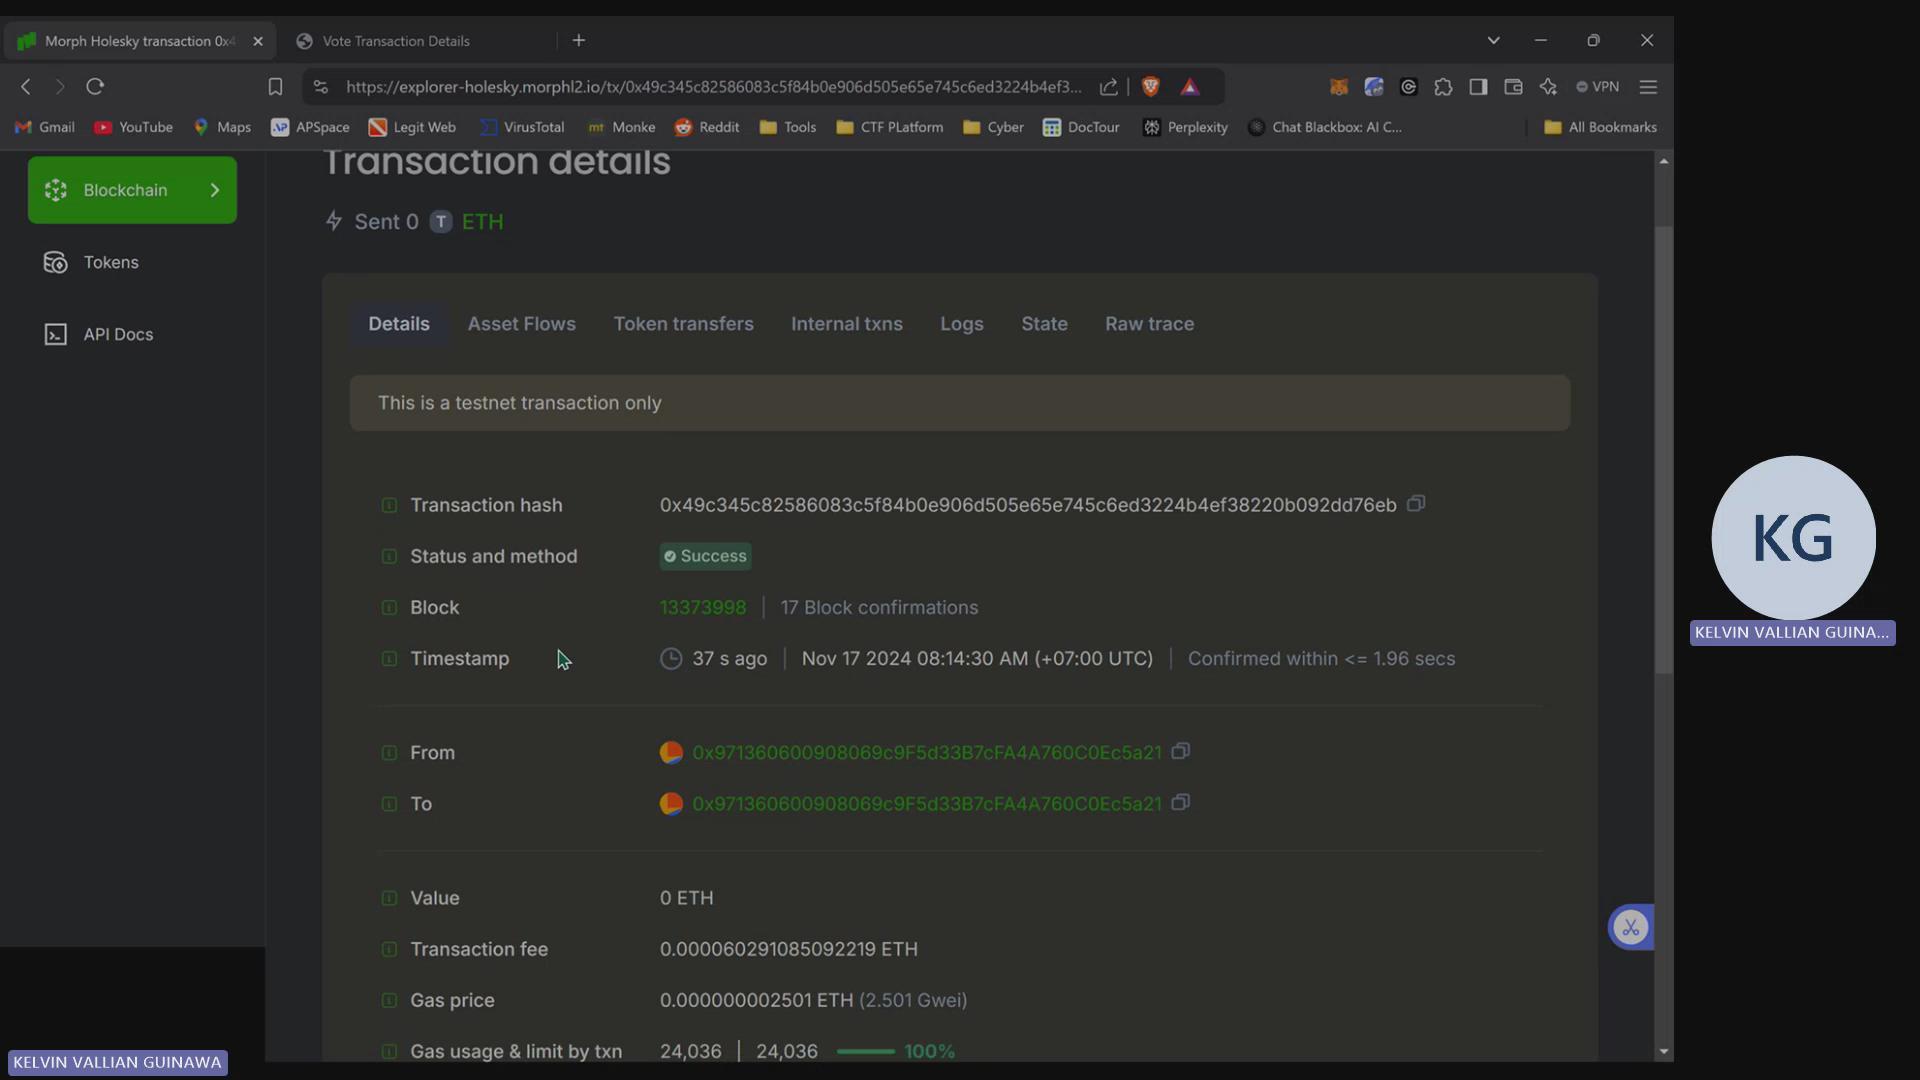Open the MetaMask fox extension

pyautogui.click(x=1338, y=87)
